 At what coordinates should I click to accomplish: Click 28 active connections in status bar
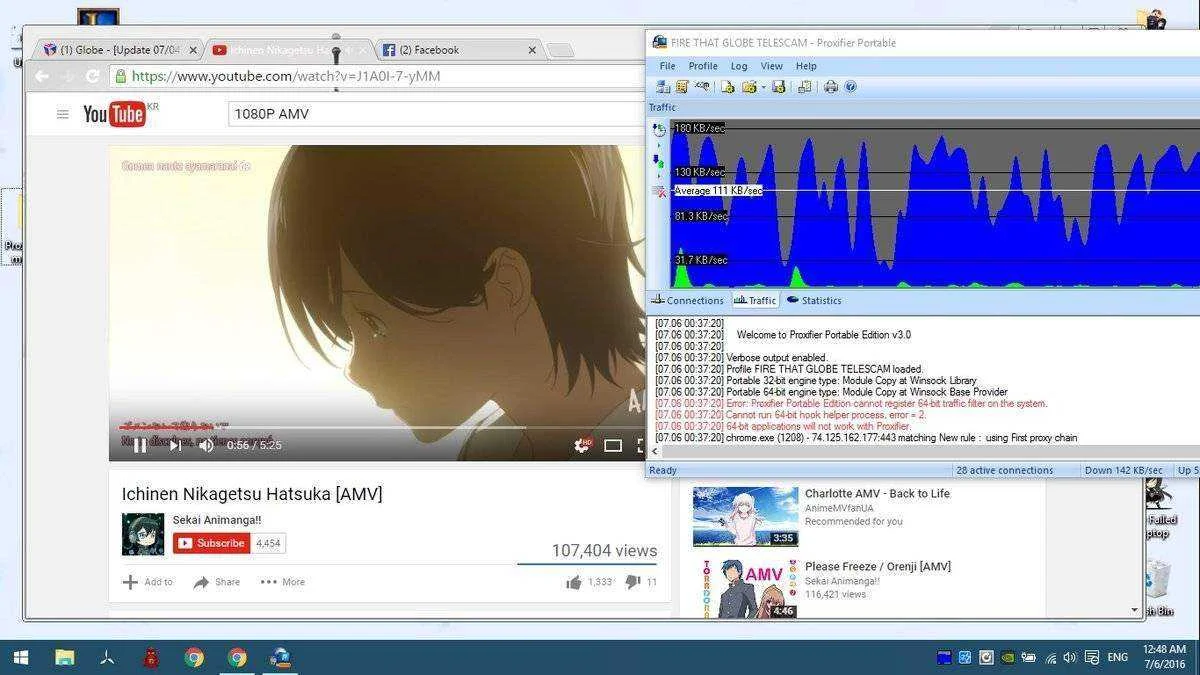pyautogui.click(x=1004, y=470)
